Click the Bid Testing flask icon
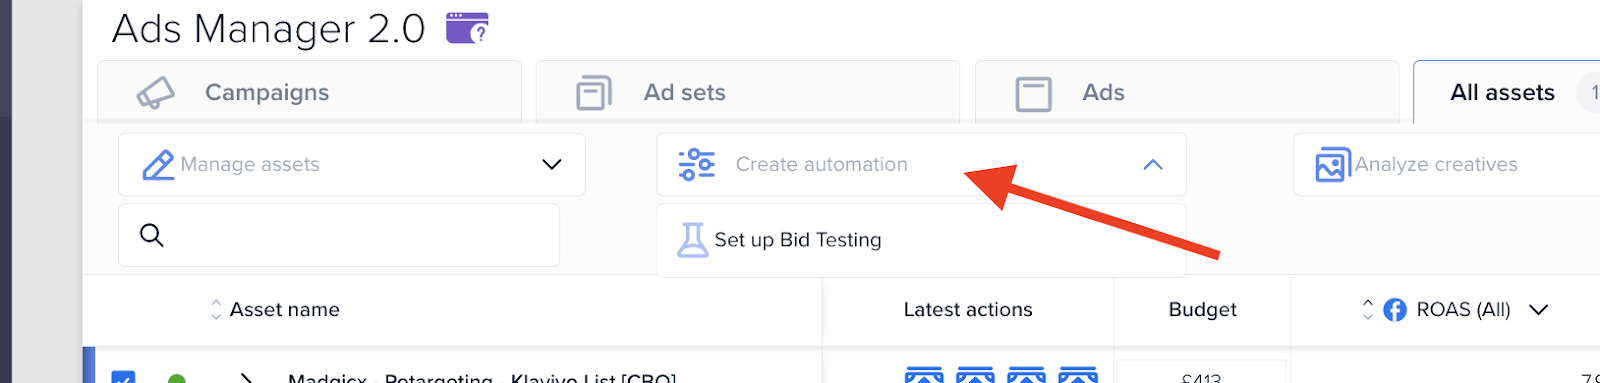Viewport: 1600px width, 383px height. click(x=692, y=240)
